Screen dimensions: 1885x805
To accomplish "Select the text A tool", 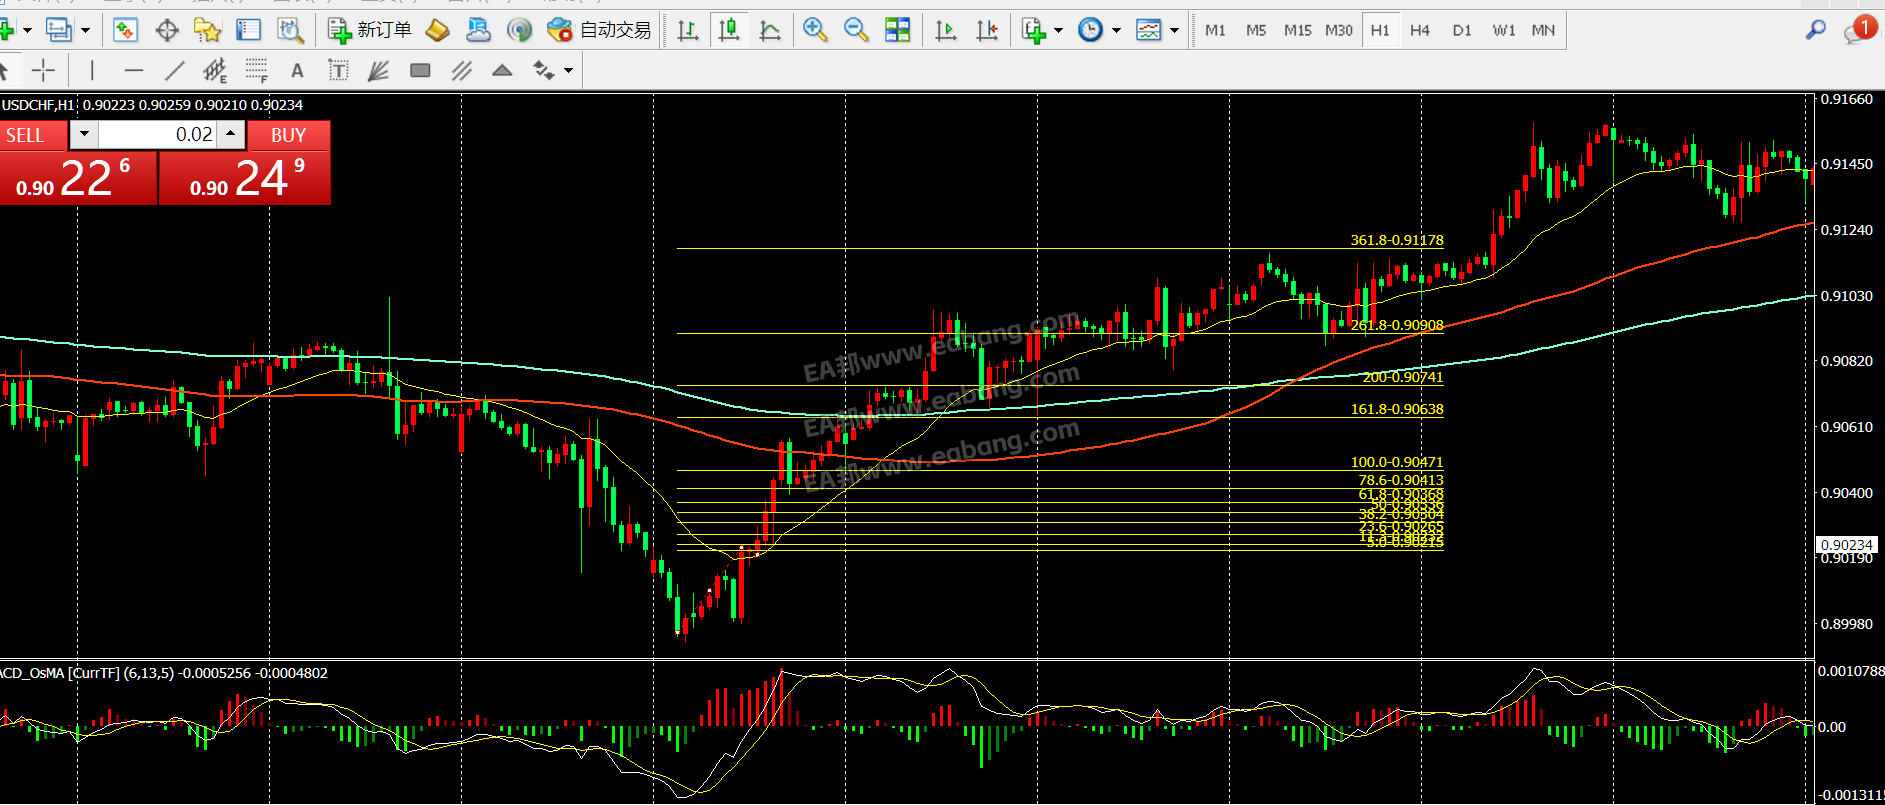I will click(297, 70).
